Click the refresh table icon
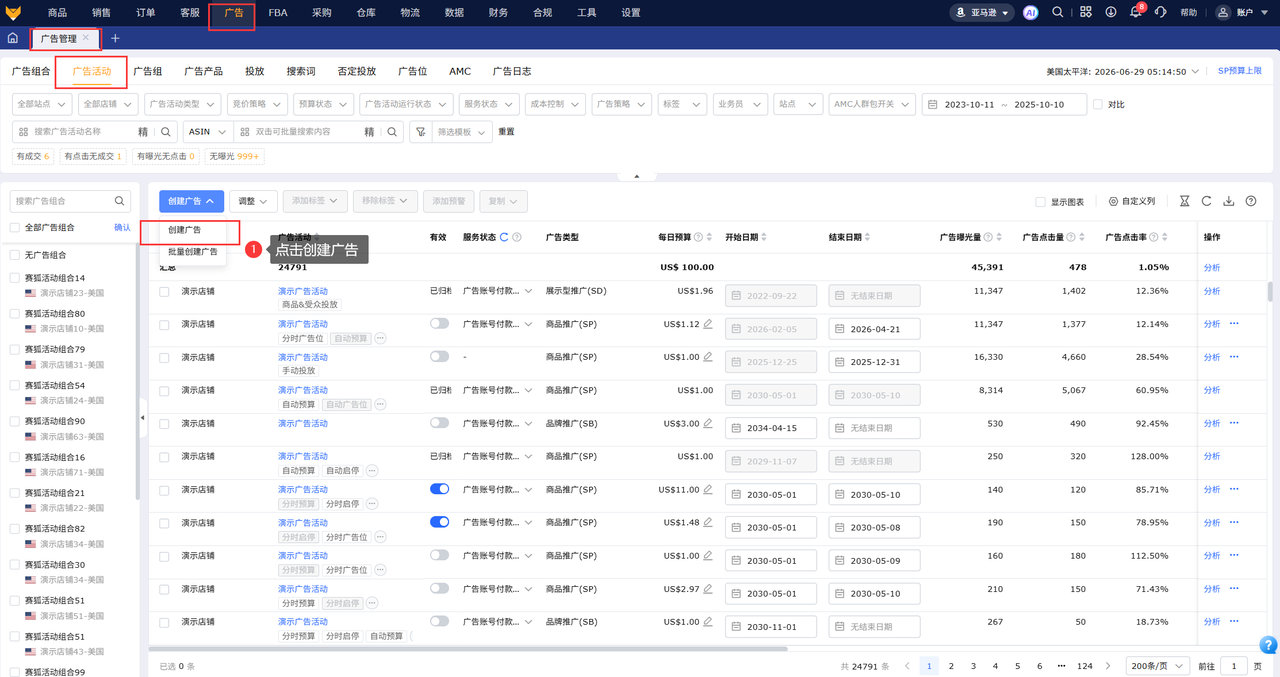Image resolution: width=1280 pixels, height=677 pixels. point(1207,201)
